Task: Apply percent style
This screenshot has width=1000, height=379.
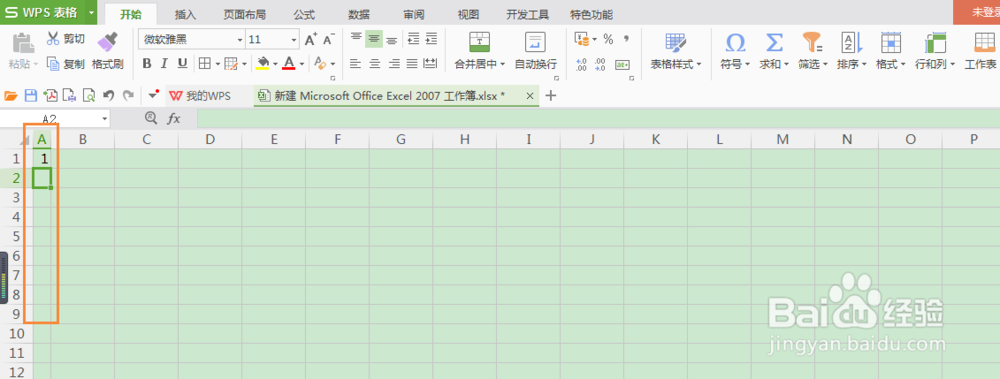Action: tap(608, 40)
